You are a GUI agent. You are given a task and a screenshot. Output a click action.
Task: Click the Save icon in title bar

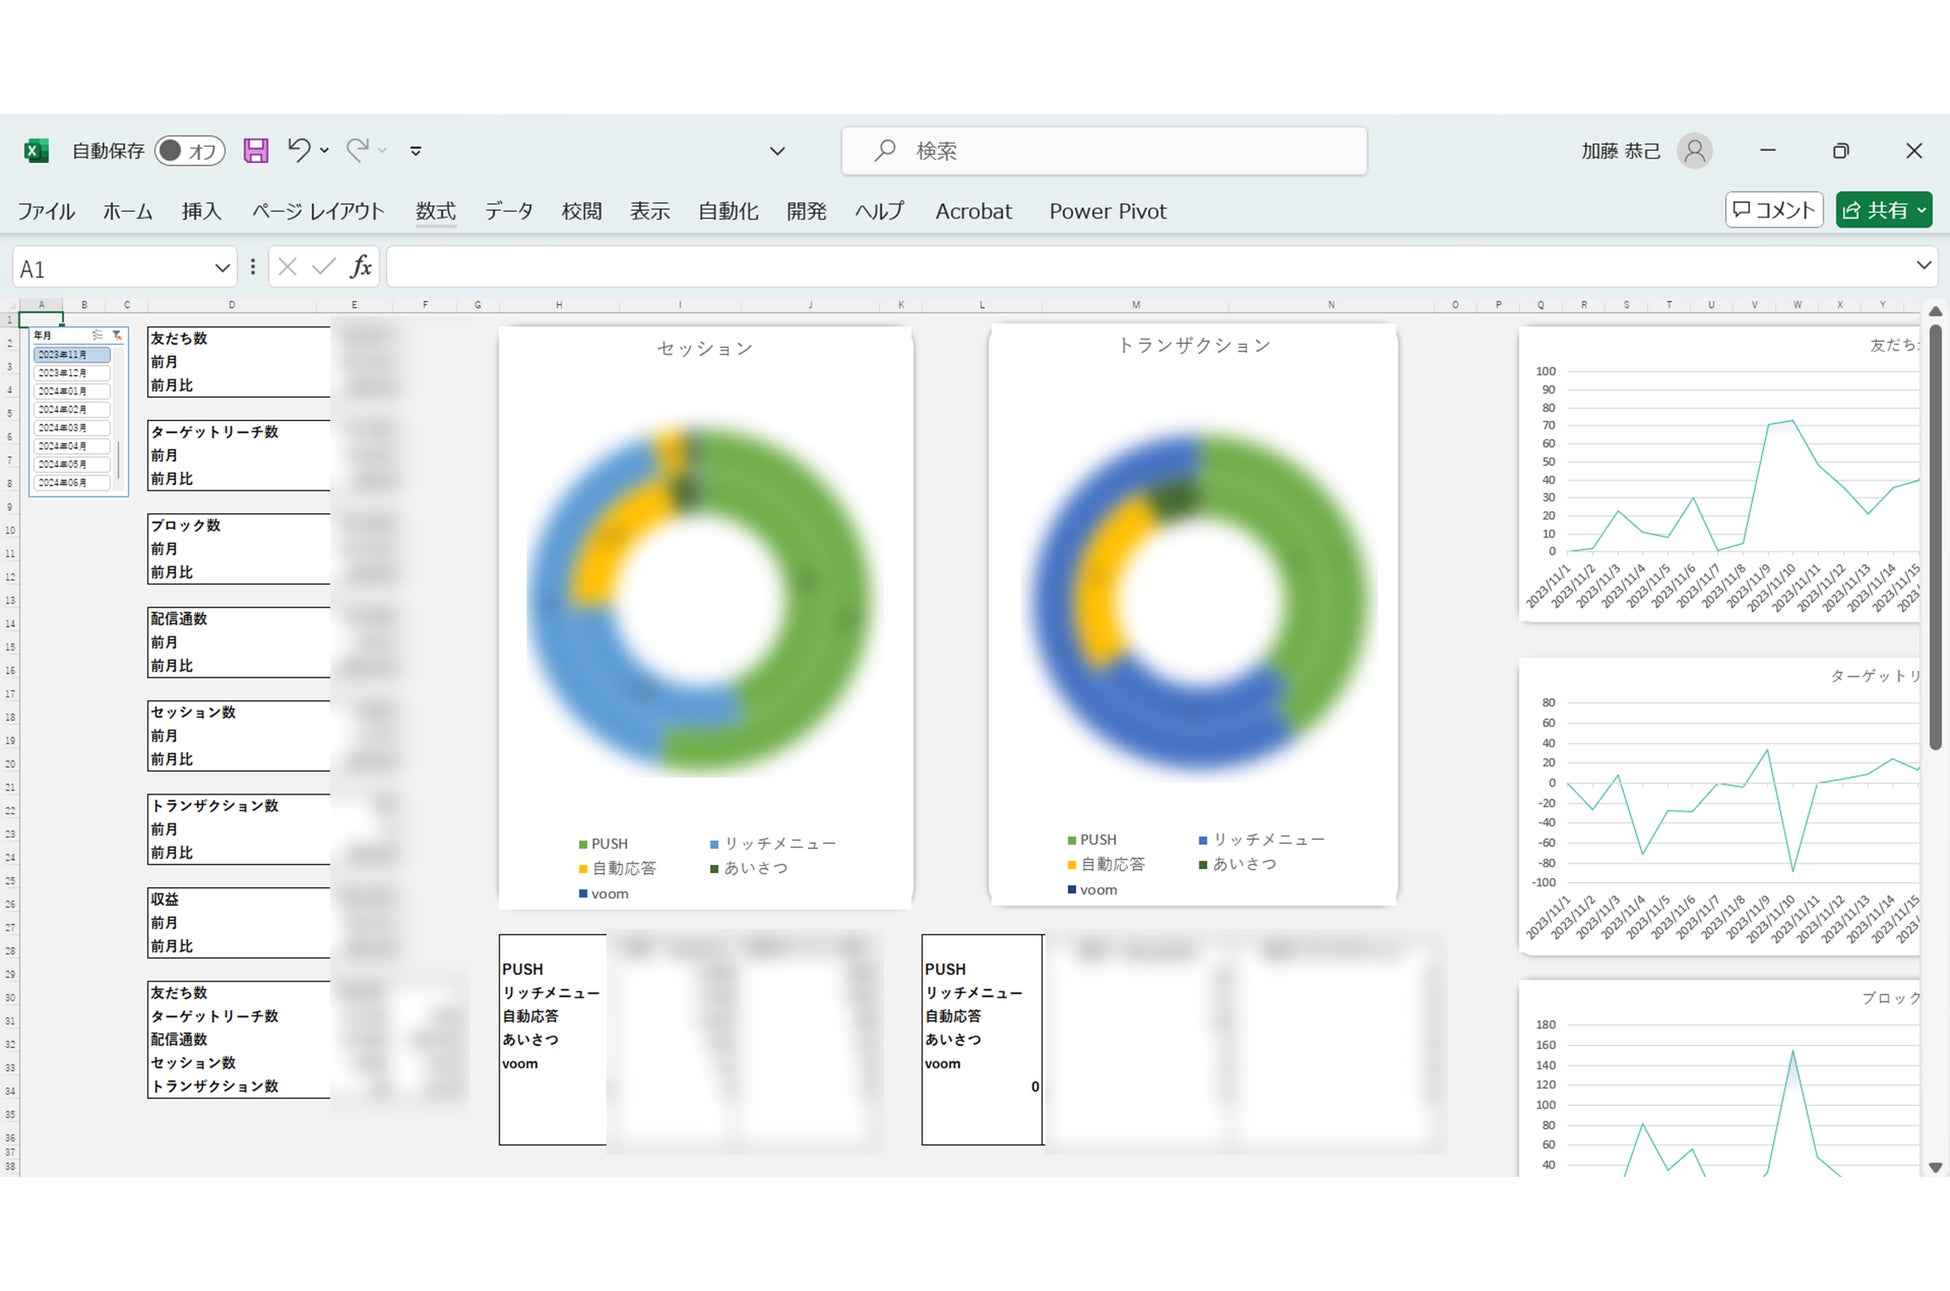(256, 150)
